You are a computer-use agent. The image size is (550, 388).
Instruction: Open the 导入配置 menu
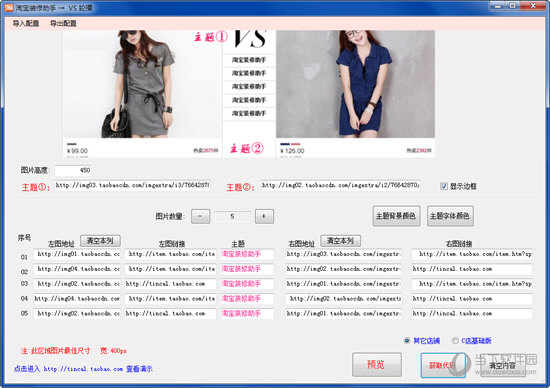click(26, 24)
